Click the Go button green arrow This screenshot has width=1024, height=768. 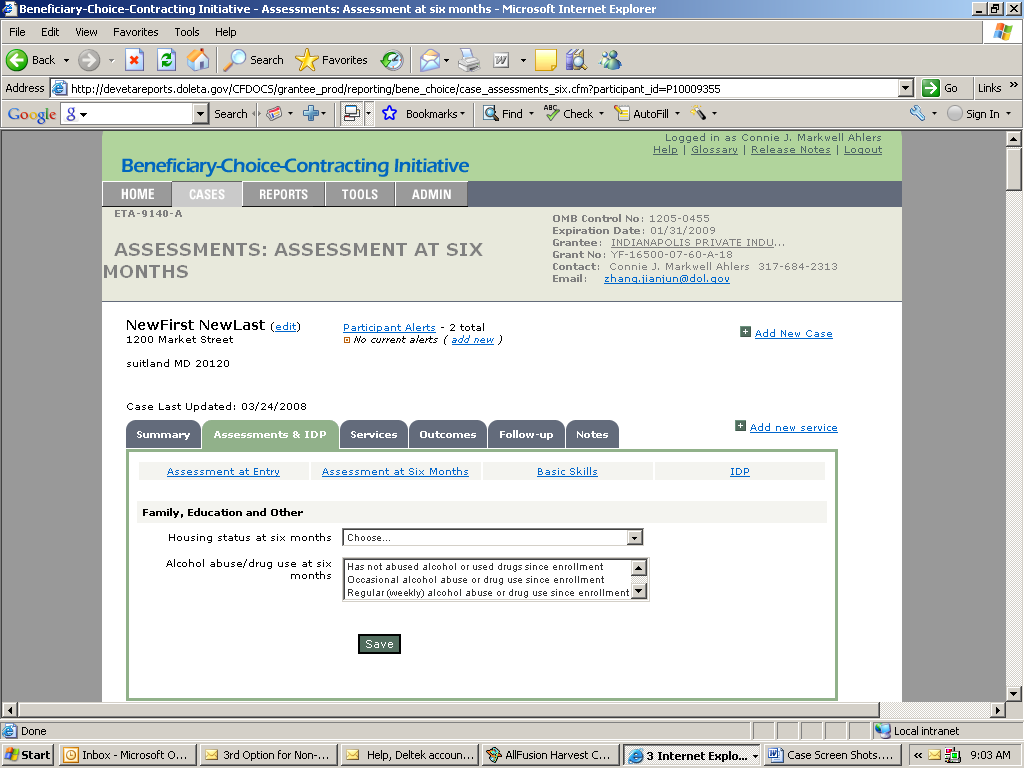pos(931,88)
